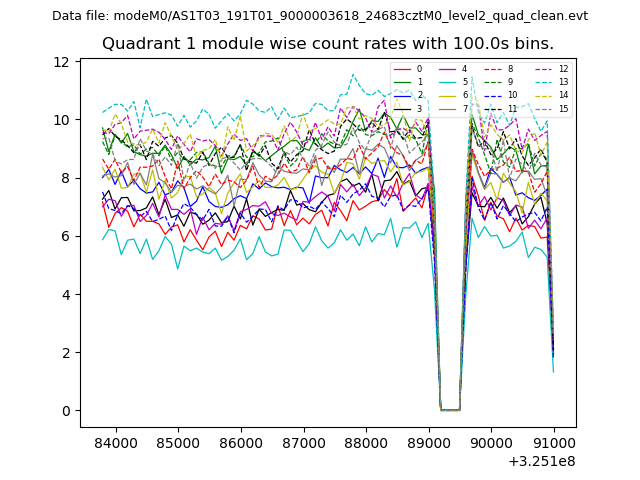
Task: Click the cyan module 5 legend line
Action: [446, 82]
